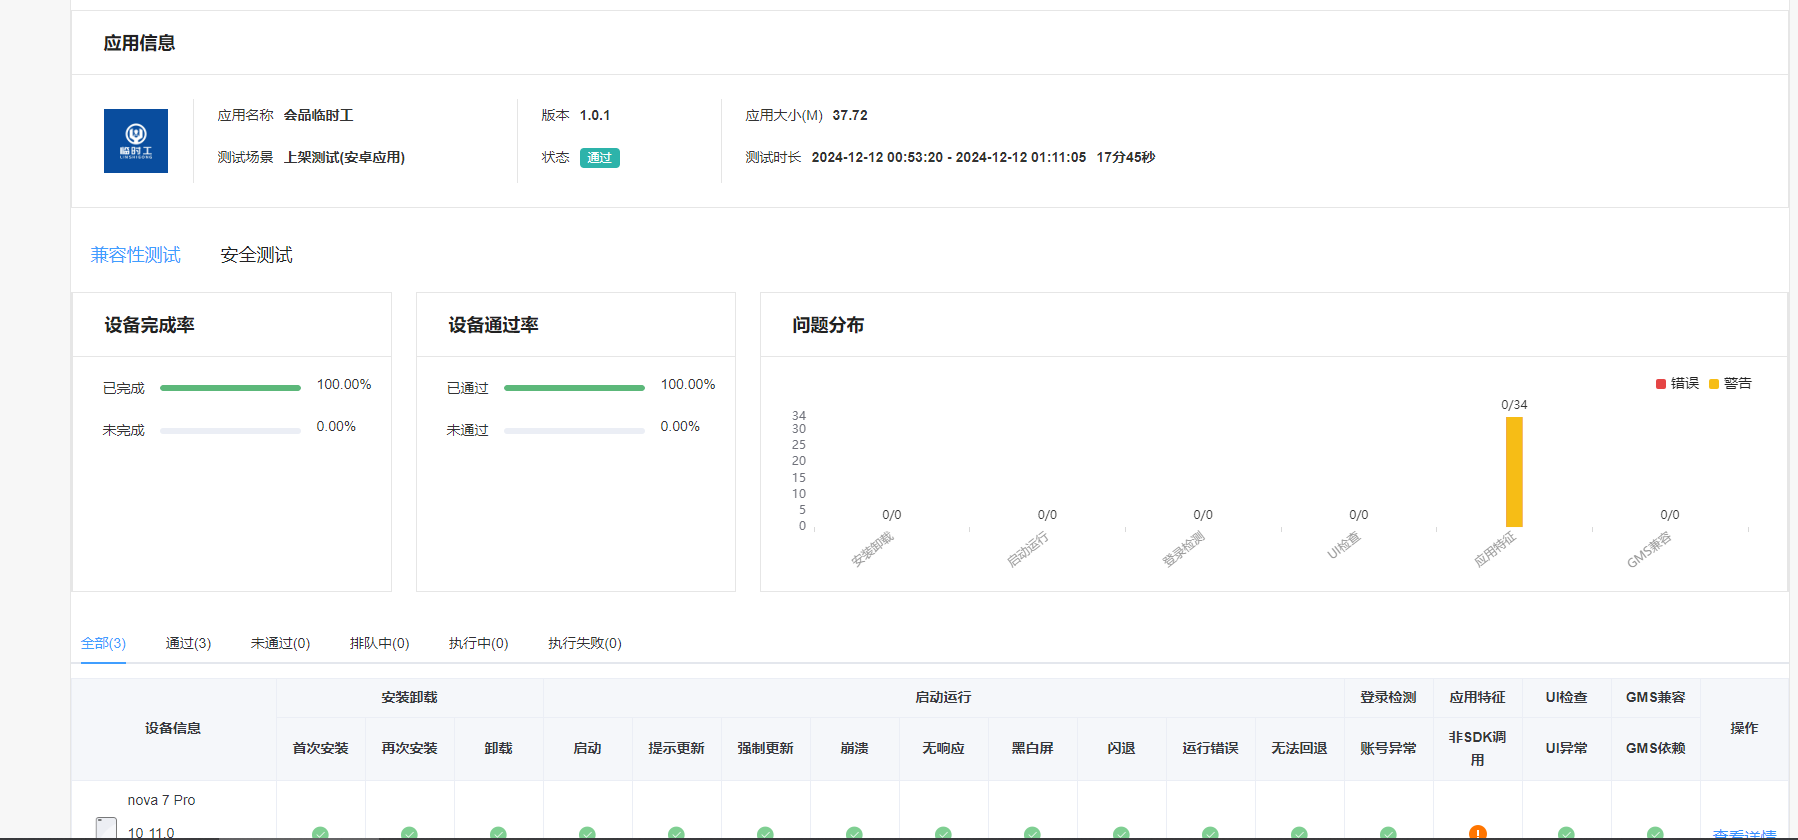Image resolution: width=1798 pixels, height=840 pixels.
Task: Click nova 7 Pro's 启动 green check icon
Action: 587,833
